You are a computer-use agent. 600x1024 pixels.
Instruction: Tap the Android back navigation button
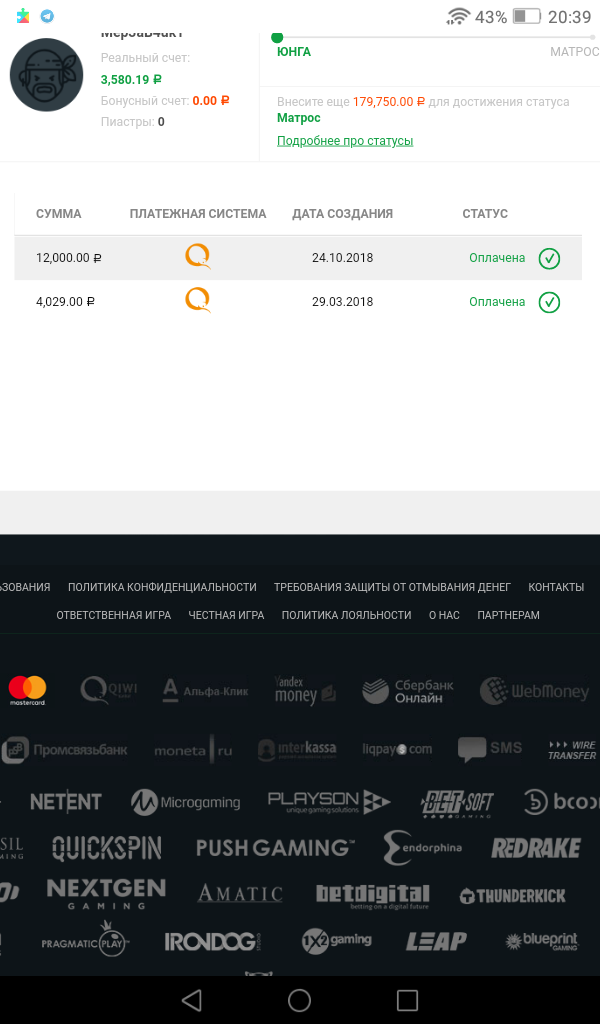pos(191,1000)
